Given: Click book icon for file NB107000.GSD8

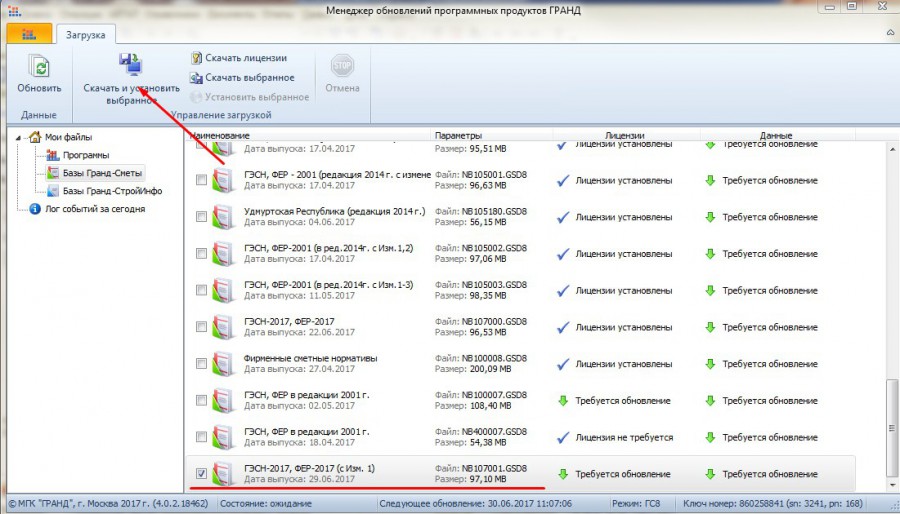Looking at the screenshot, I should (223, 328).
